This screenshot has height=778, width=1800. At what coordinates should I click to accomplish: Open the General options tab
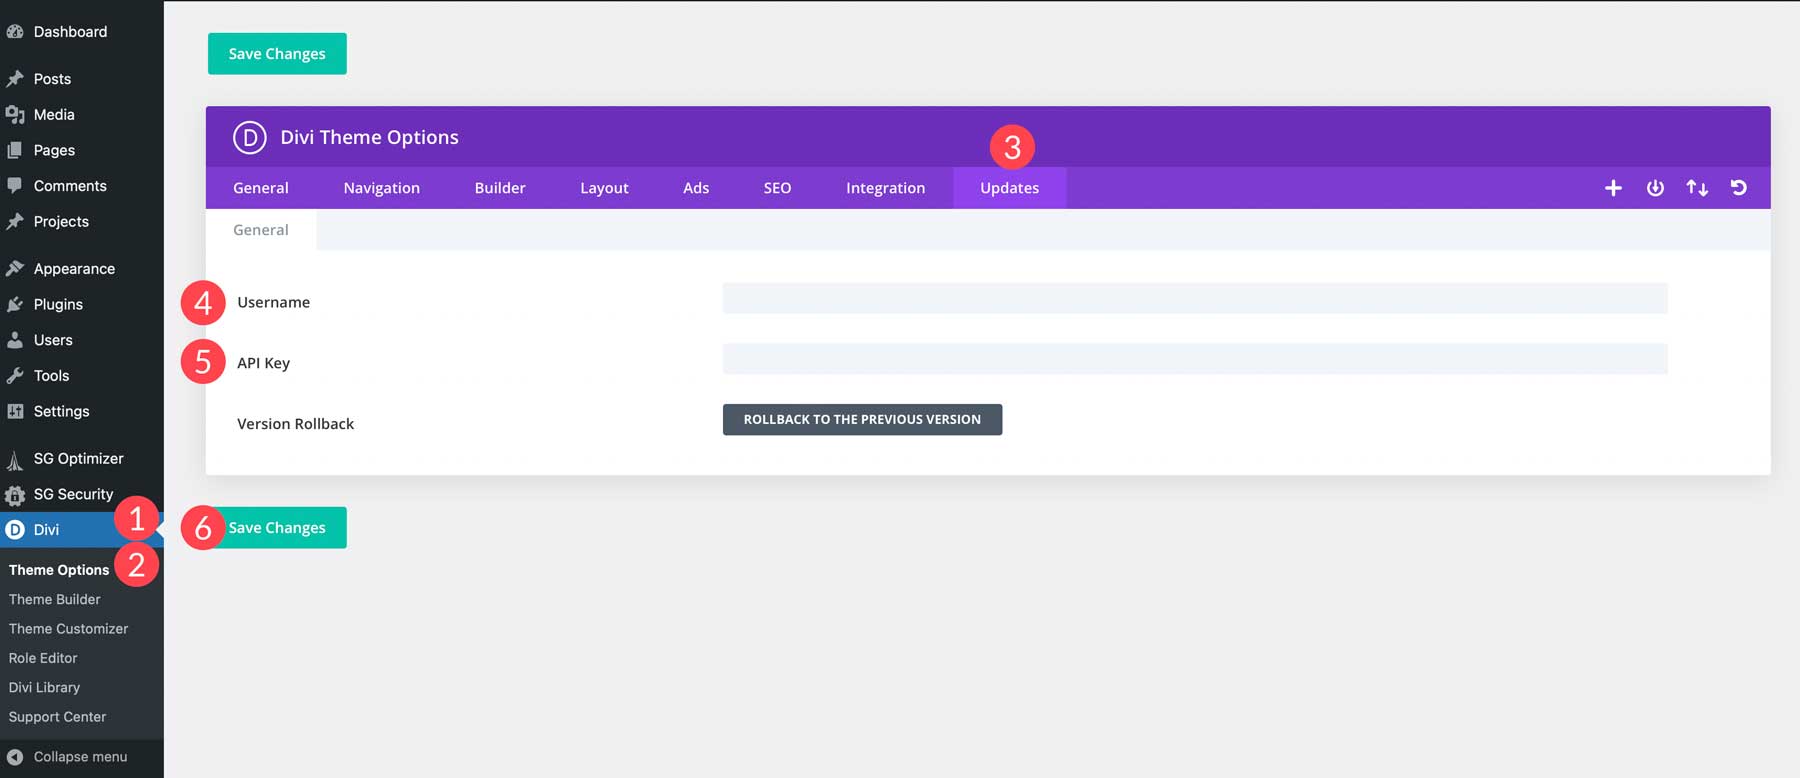[x=261, y=188]
